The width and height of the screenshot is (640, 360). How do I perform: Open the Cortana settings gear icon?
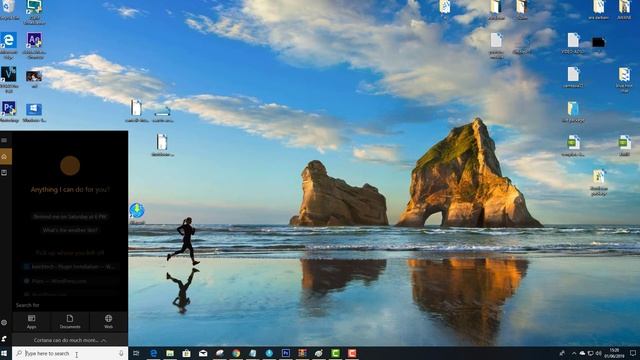tap(4, 322)
